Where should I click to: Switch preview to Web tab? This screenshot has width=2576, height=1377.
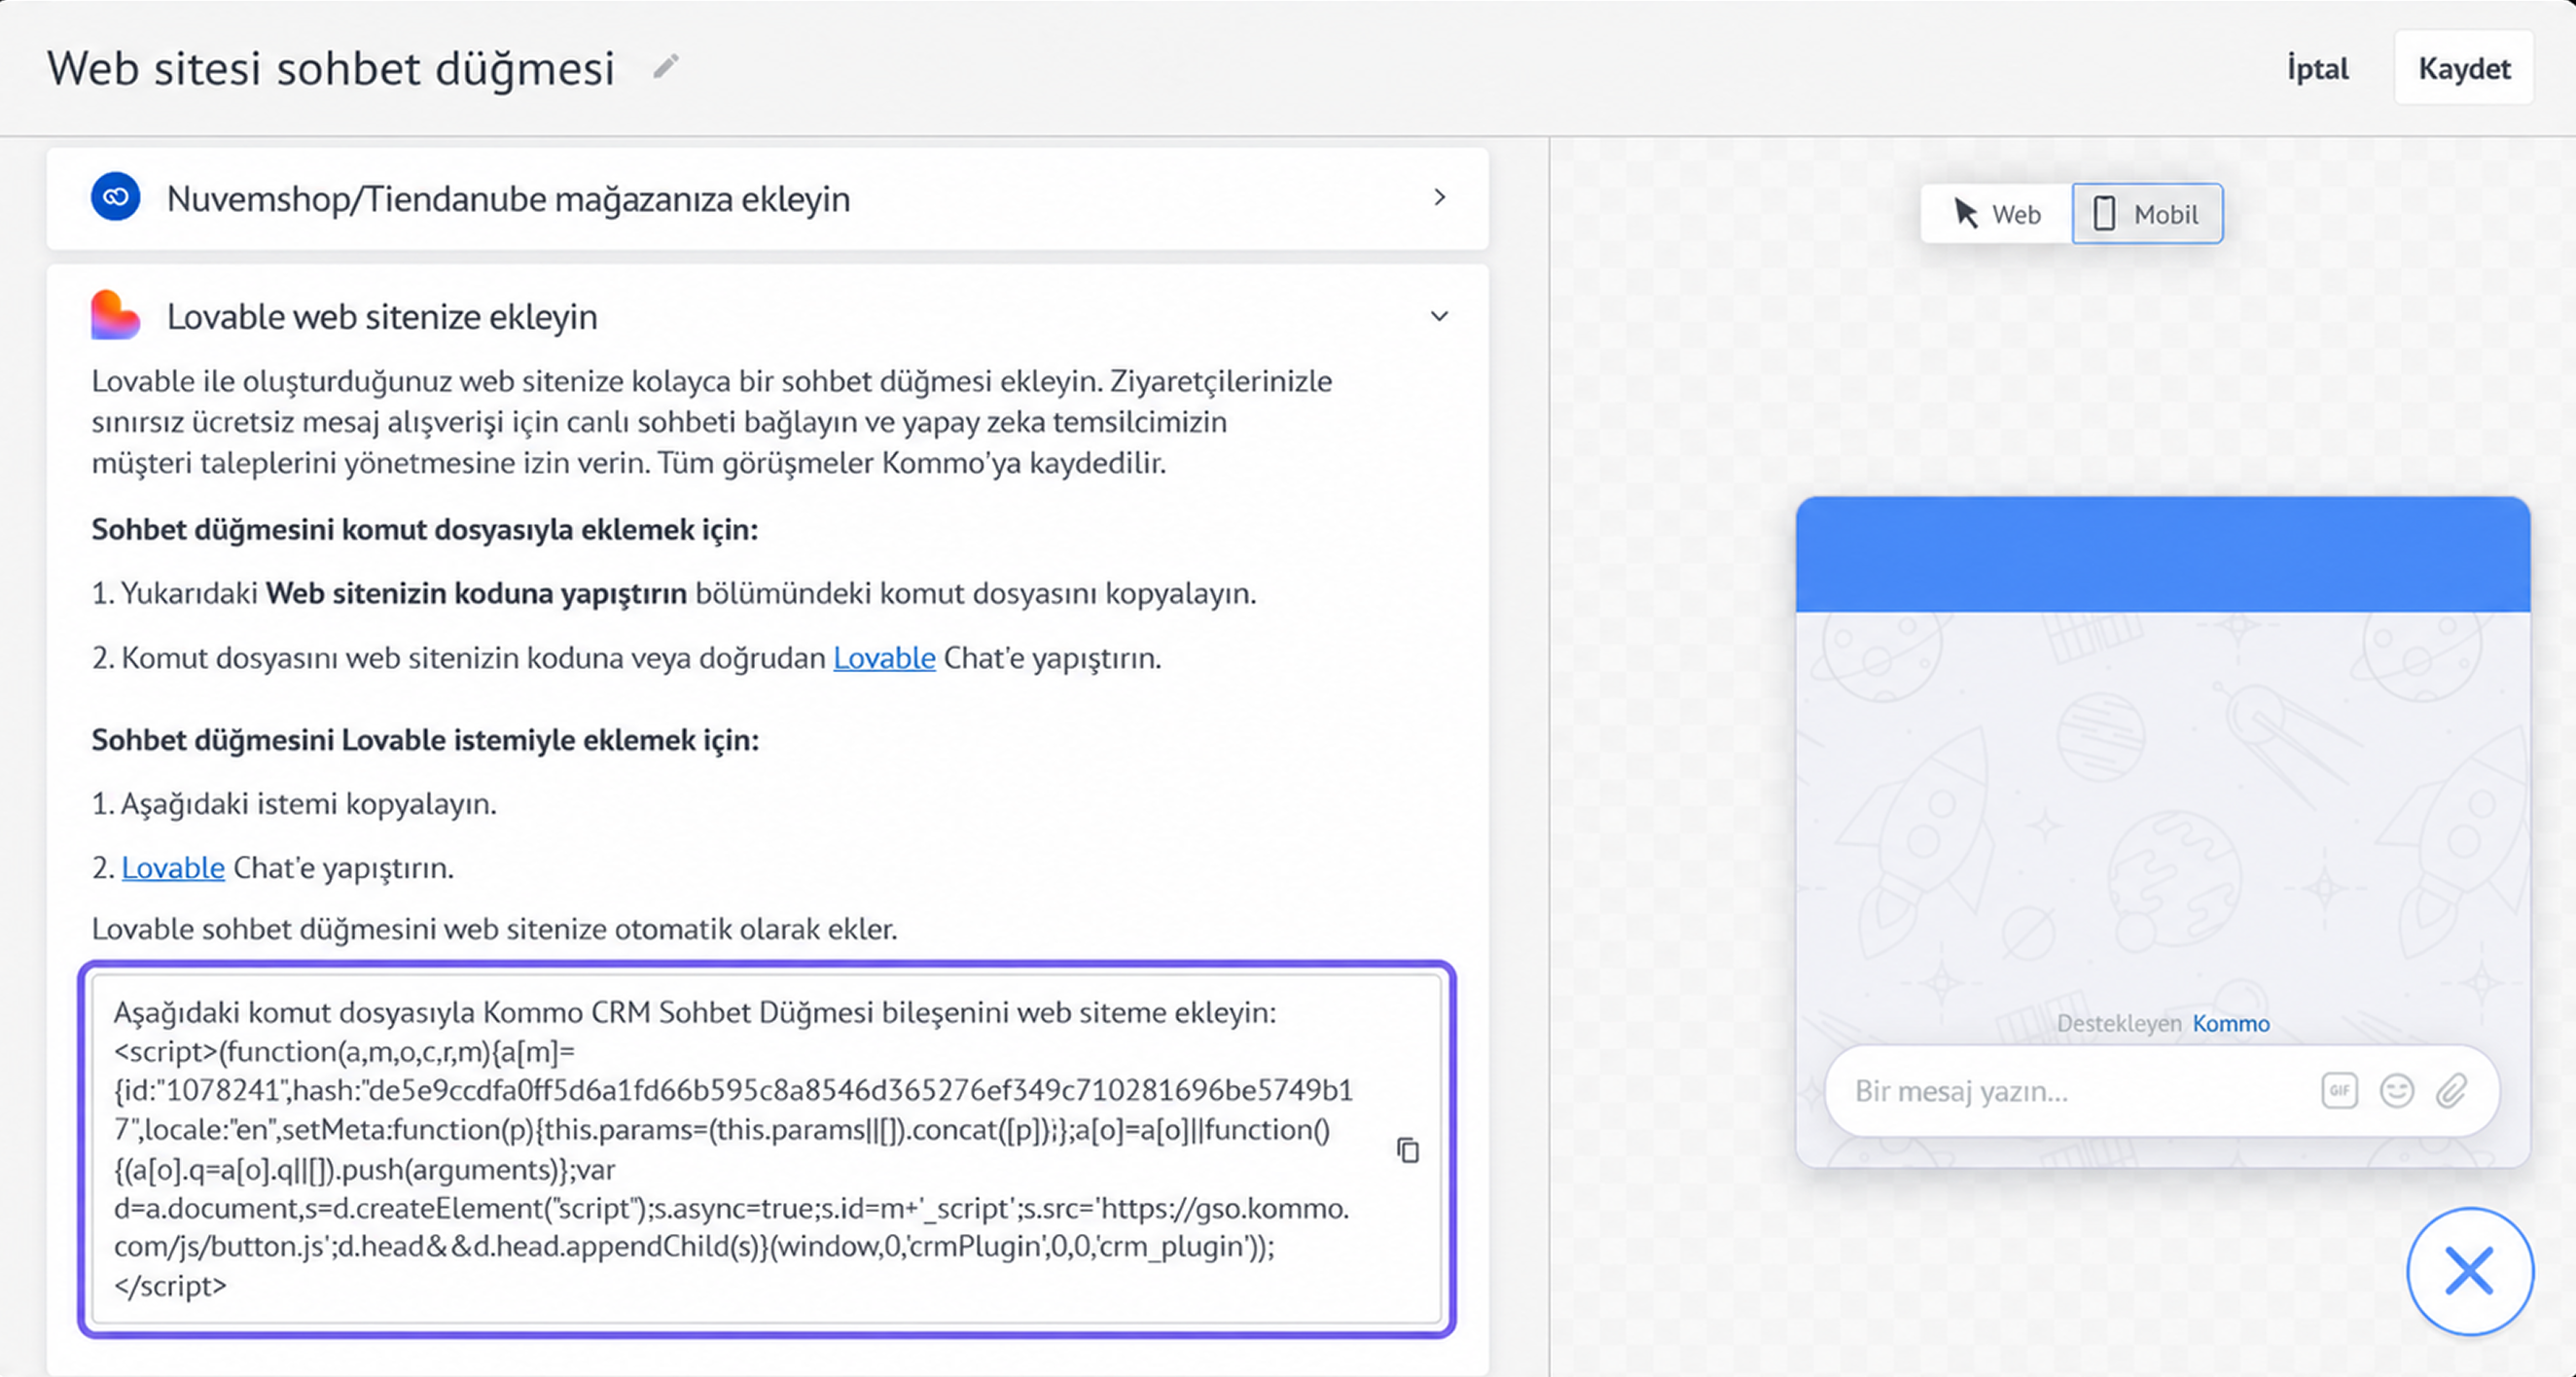click(1996, 214)
